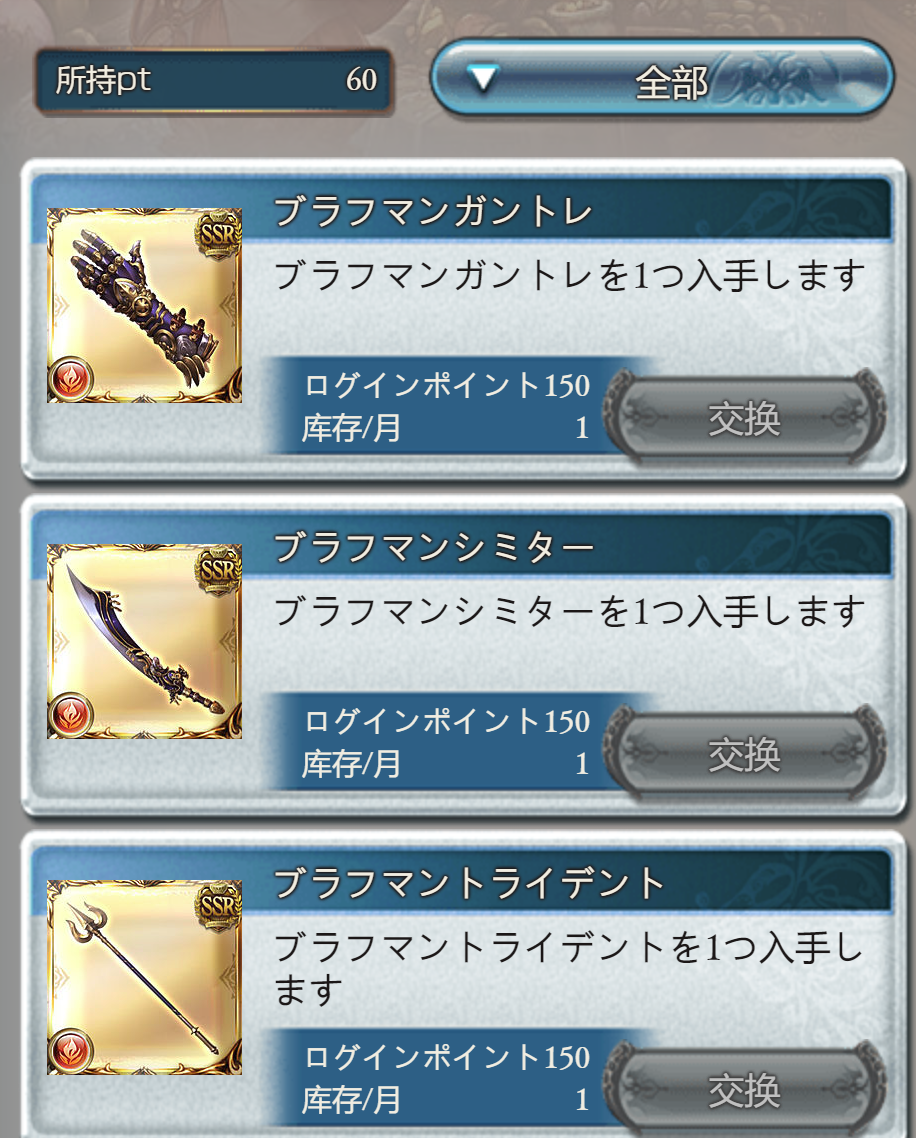Select the ブラフマンガントレ title header
Screen dimensions: 916x1138
tap(433, 212)
